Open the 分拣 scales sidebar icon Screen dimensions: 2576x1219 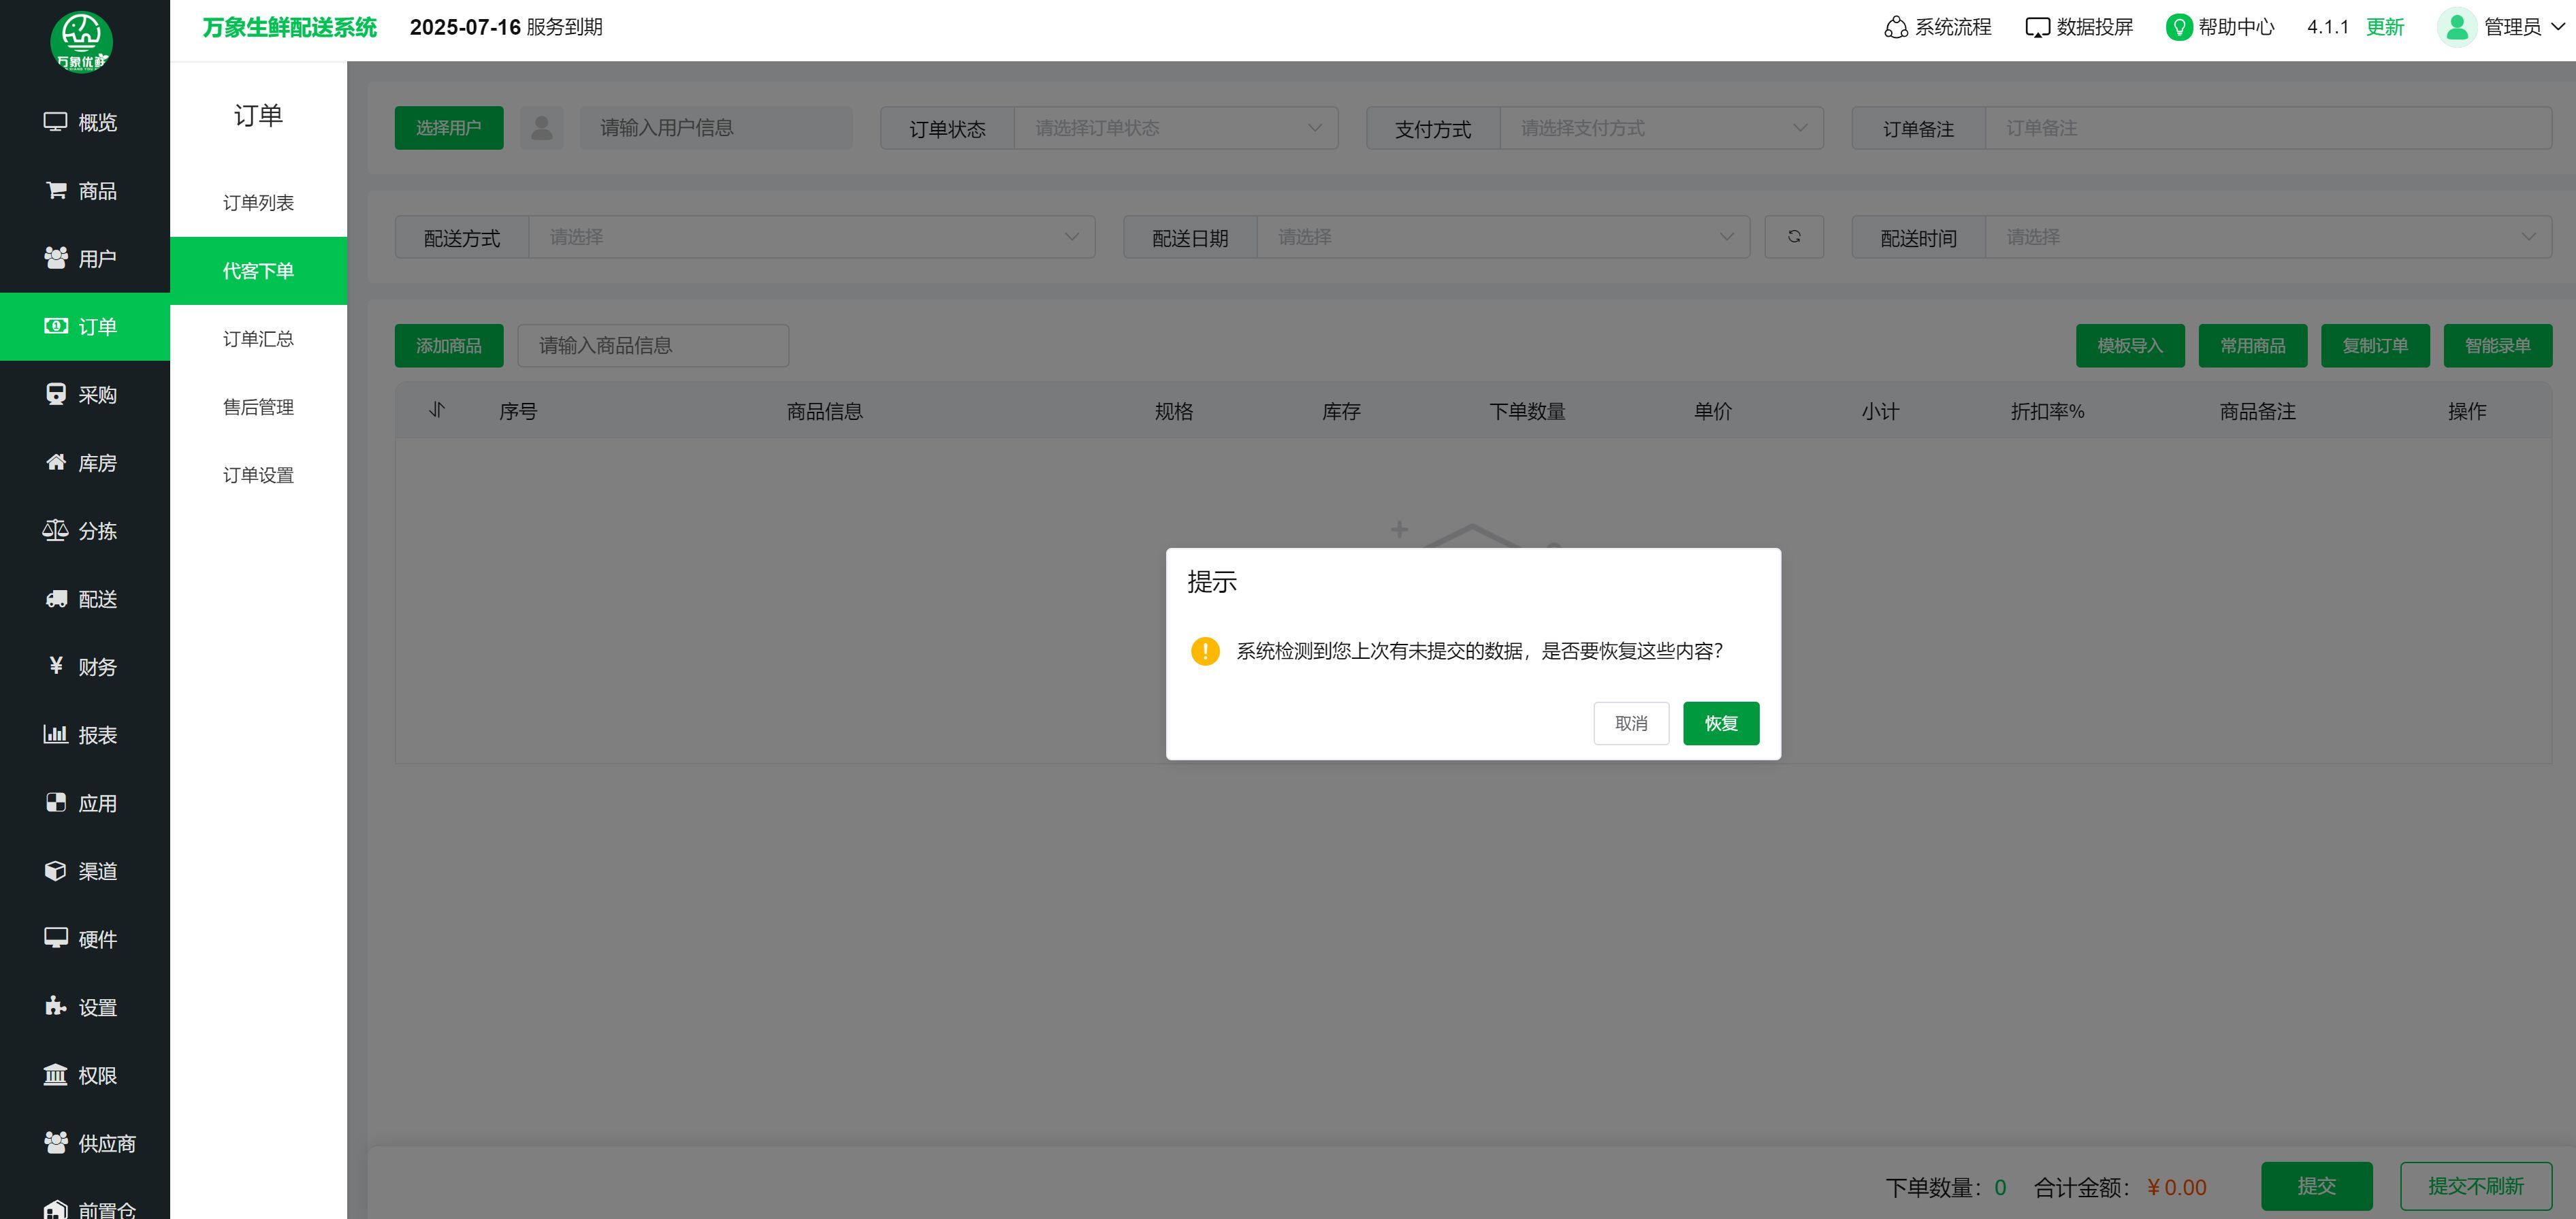(x=56, y=530)
